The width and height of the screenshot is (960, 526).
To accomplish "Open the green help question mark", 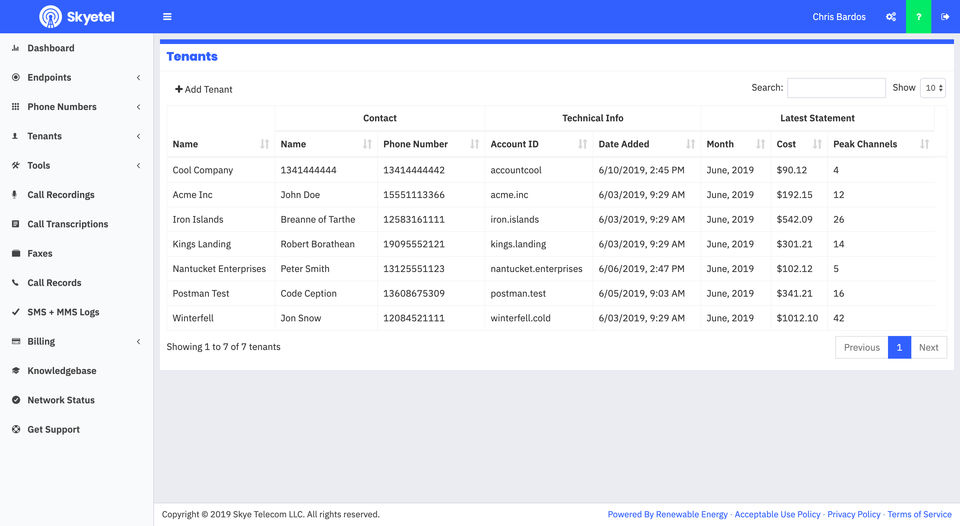I will (918, 17).
